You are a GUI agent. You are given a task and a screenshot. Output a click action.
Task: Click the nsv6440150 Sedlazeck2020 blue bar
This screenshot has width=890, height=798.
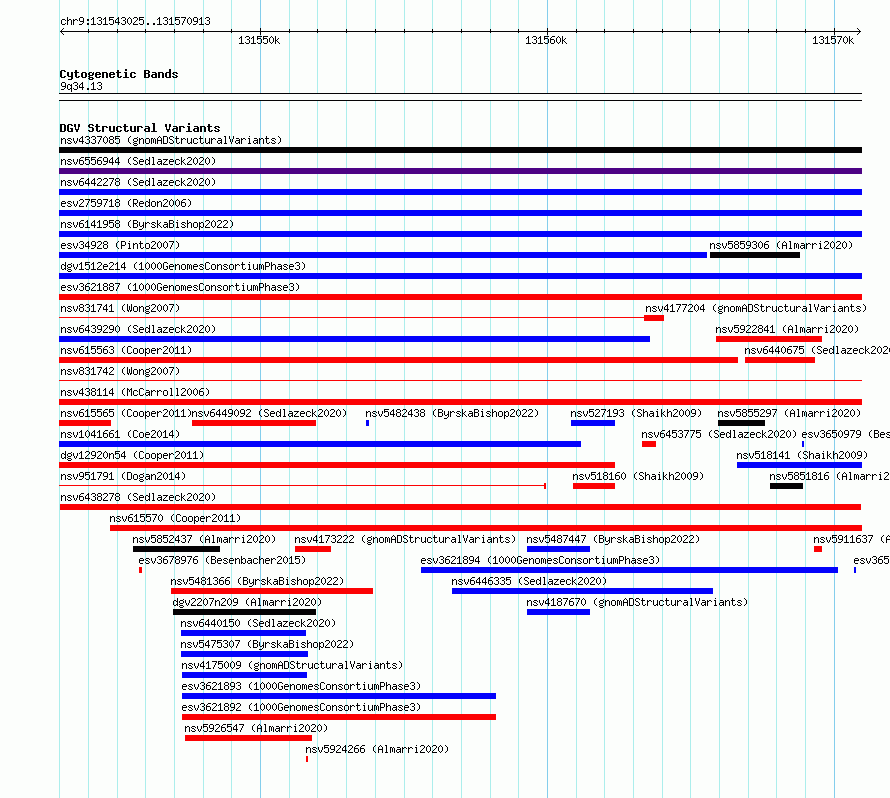click(x=244, y=633)
